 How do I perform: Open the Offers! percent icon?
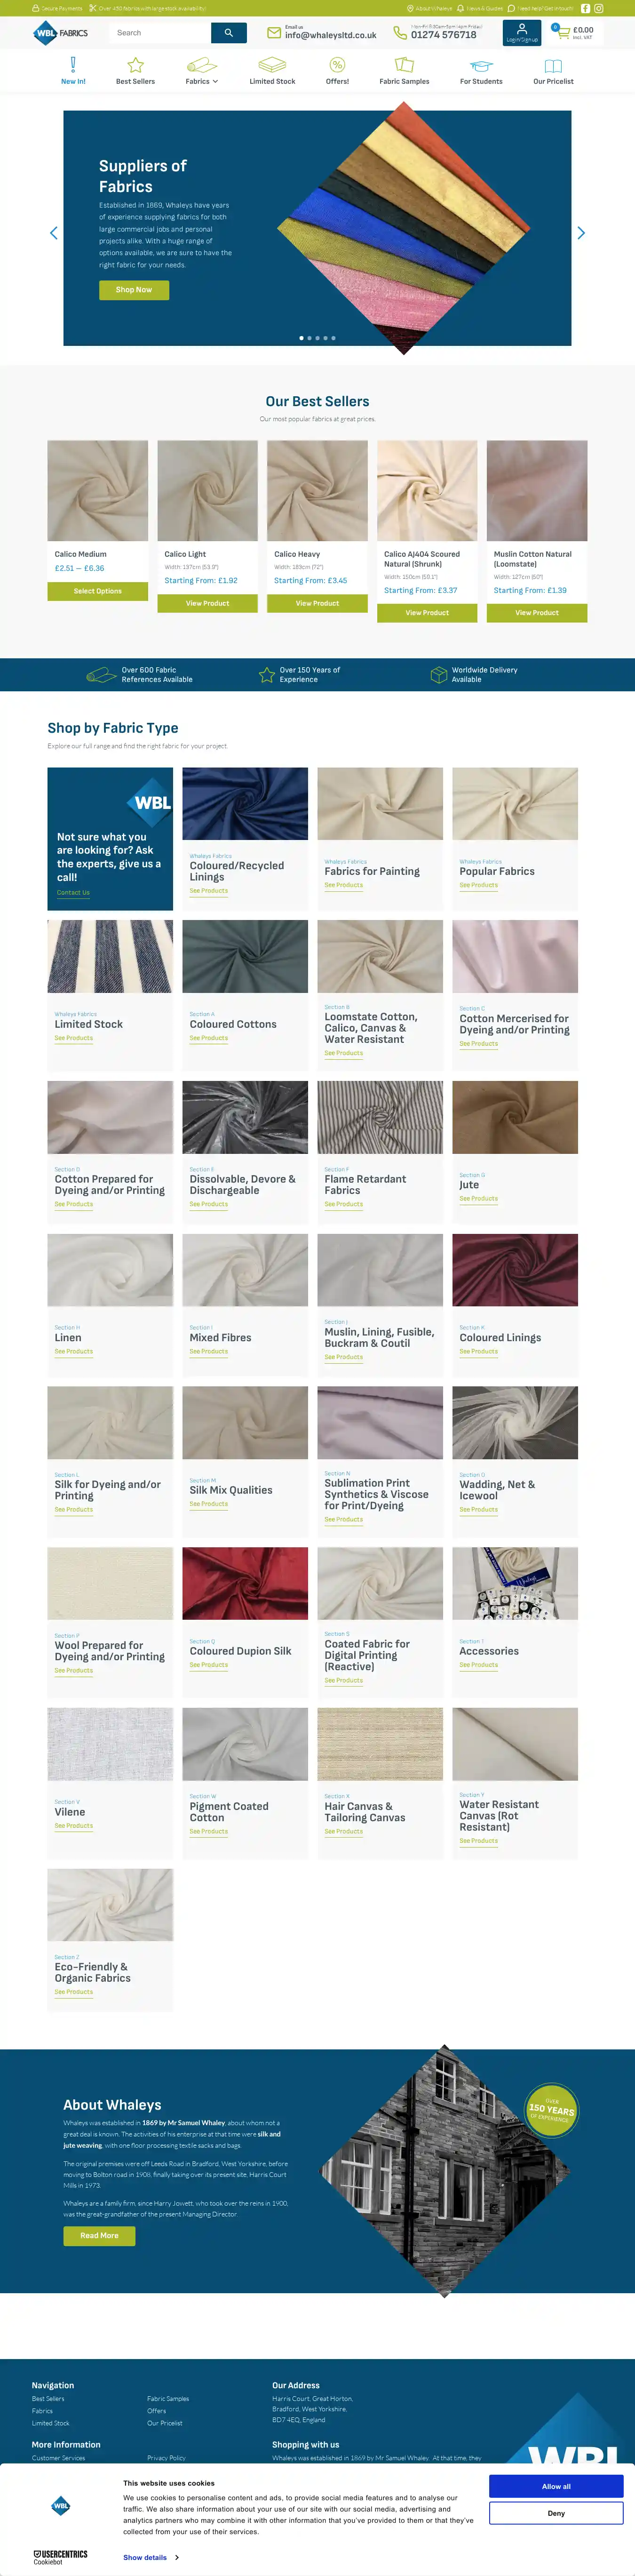[337, 65]
